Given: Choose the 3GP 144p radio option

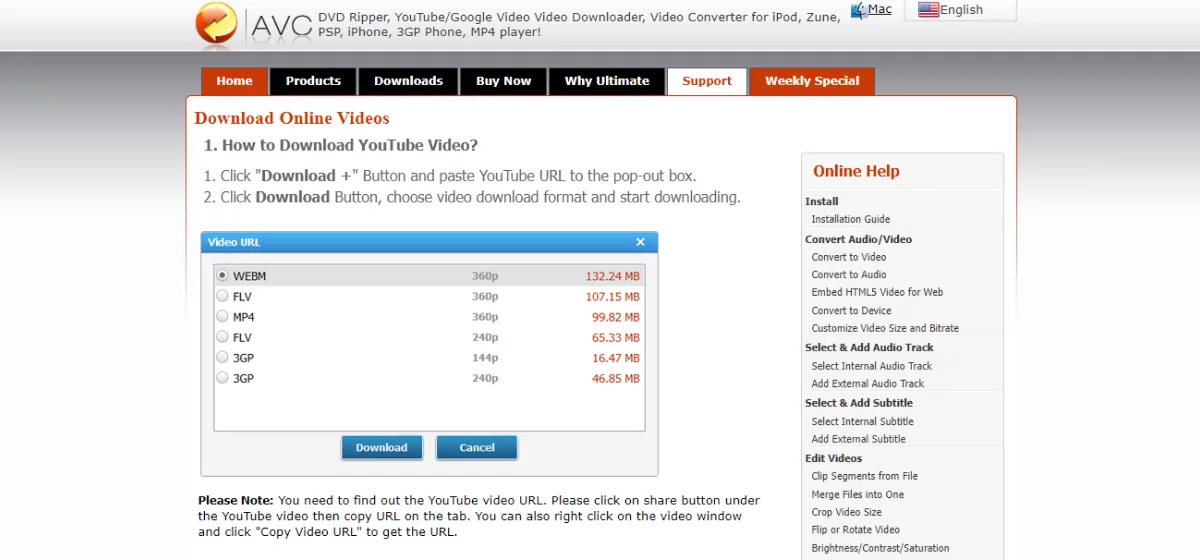Looking at the screenshot, I should [222, 358].
